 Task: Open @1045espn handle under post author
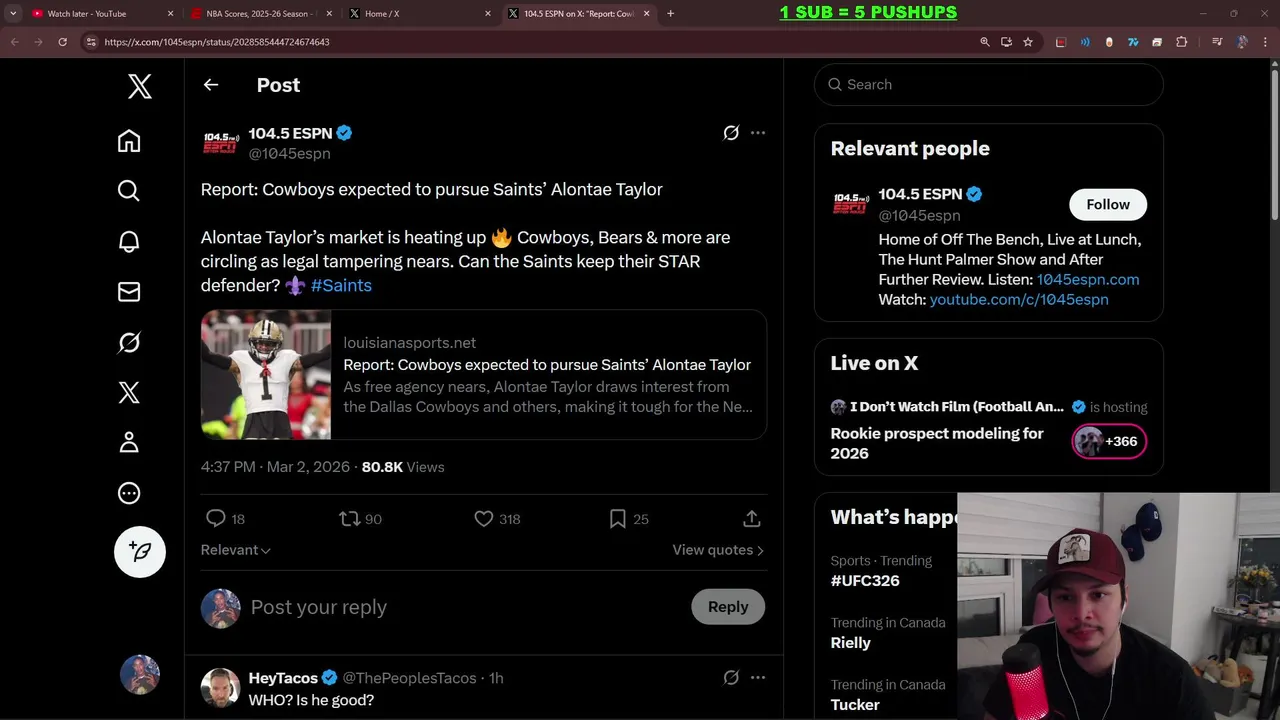pyautogui.click(x=289, y=154)
